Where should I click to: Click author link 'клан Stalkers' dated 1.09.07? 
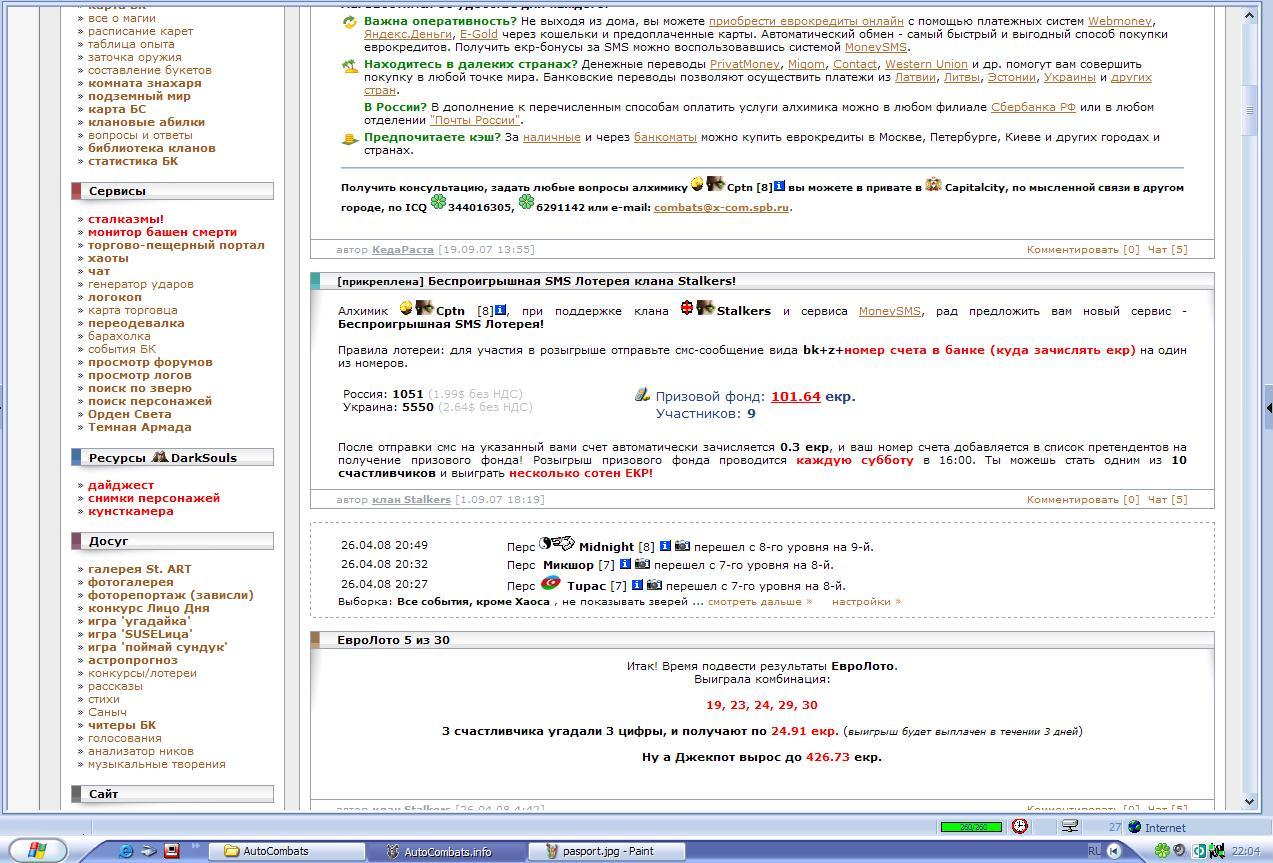(411, 499)
